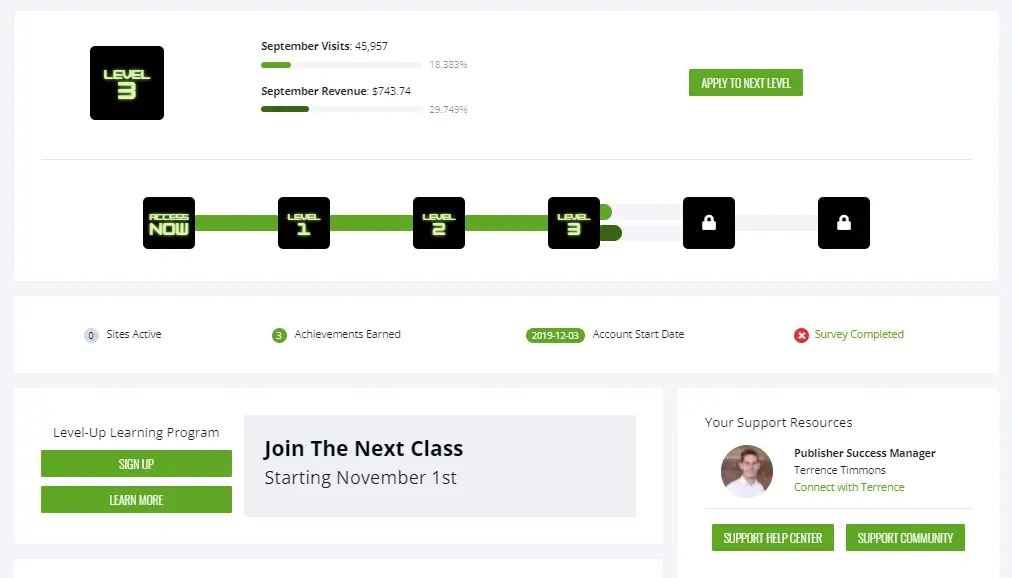This screenshot has height=578, width=1012.
Task: Click the Sites Active zero badge
Action: coord(91,335)
